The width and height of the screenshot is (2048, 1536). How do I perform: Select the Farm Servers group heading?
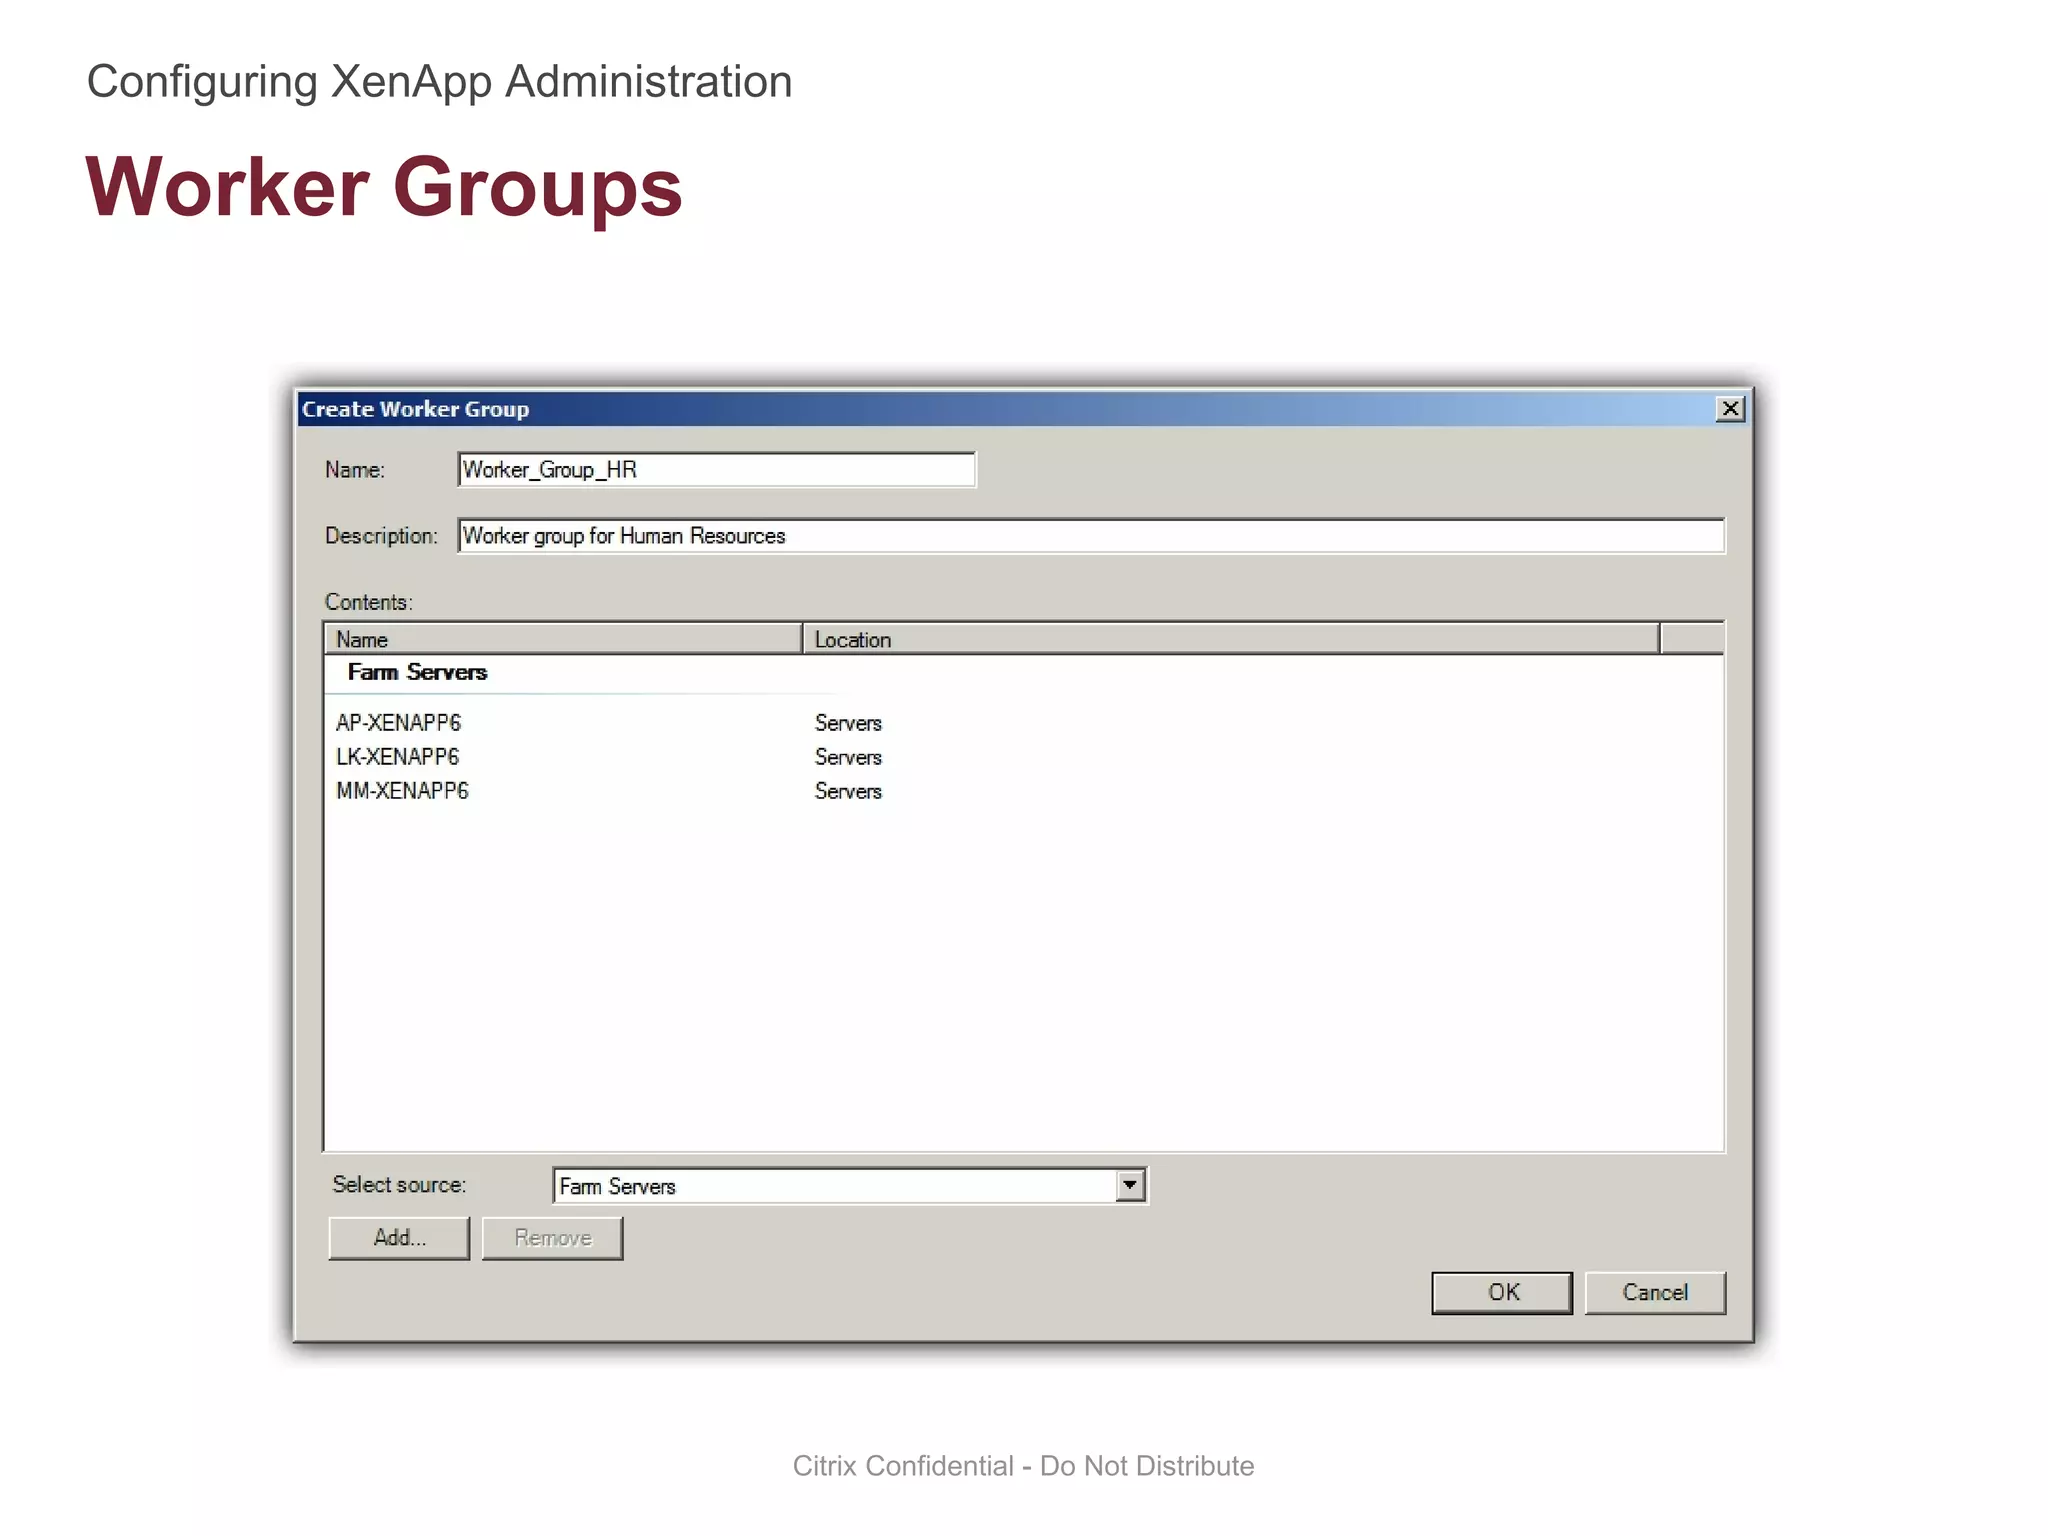[417, 672]
